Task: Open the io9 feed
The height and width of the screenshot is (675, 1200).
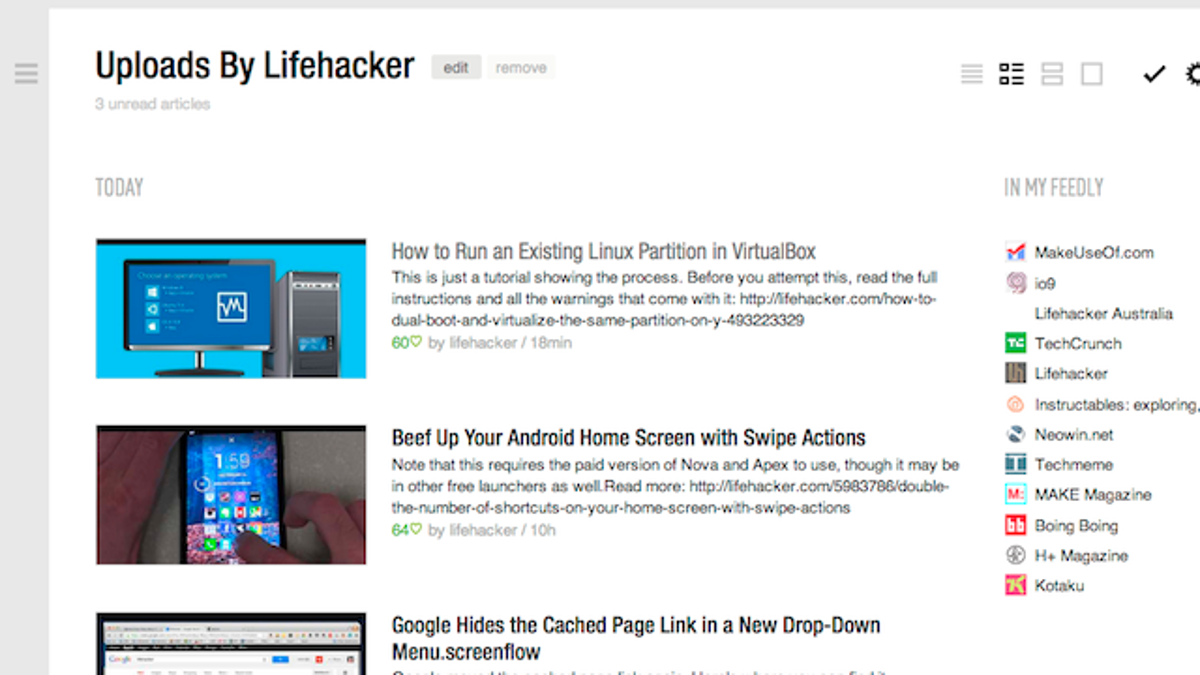Action: [1045, 283]
